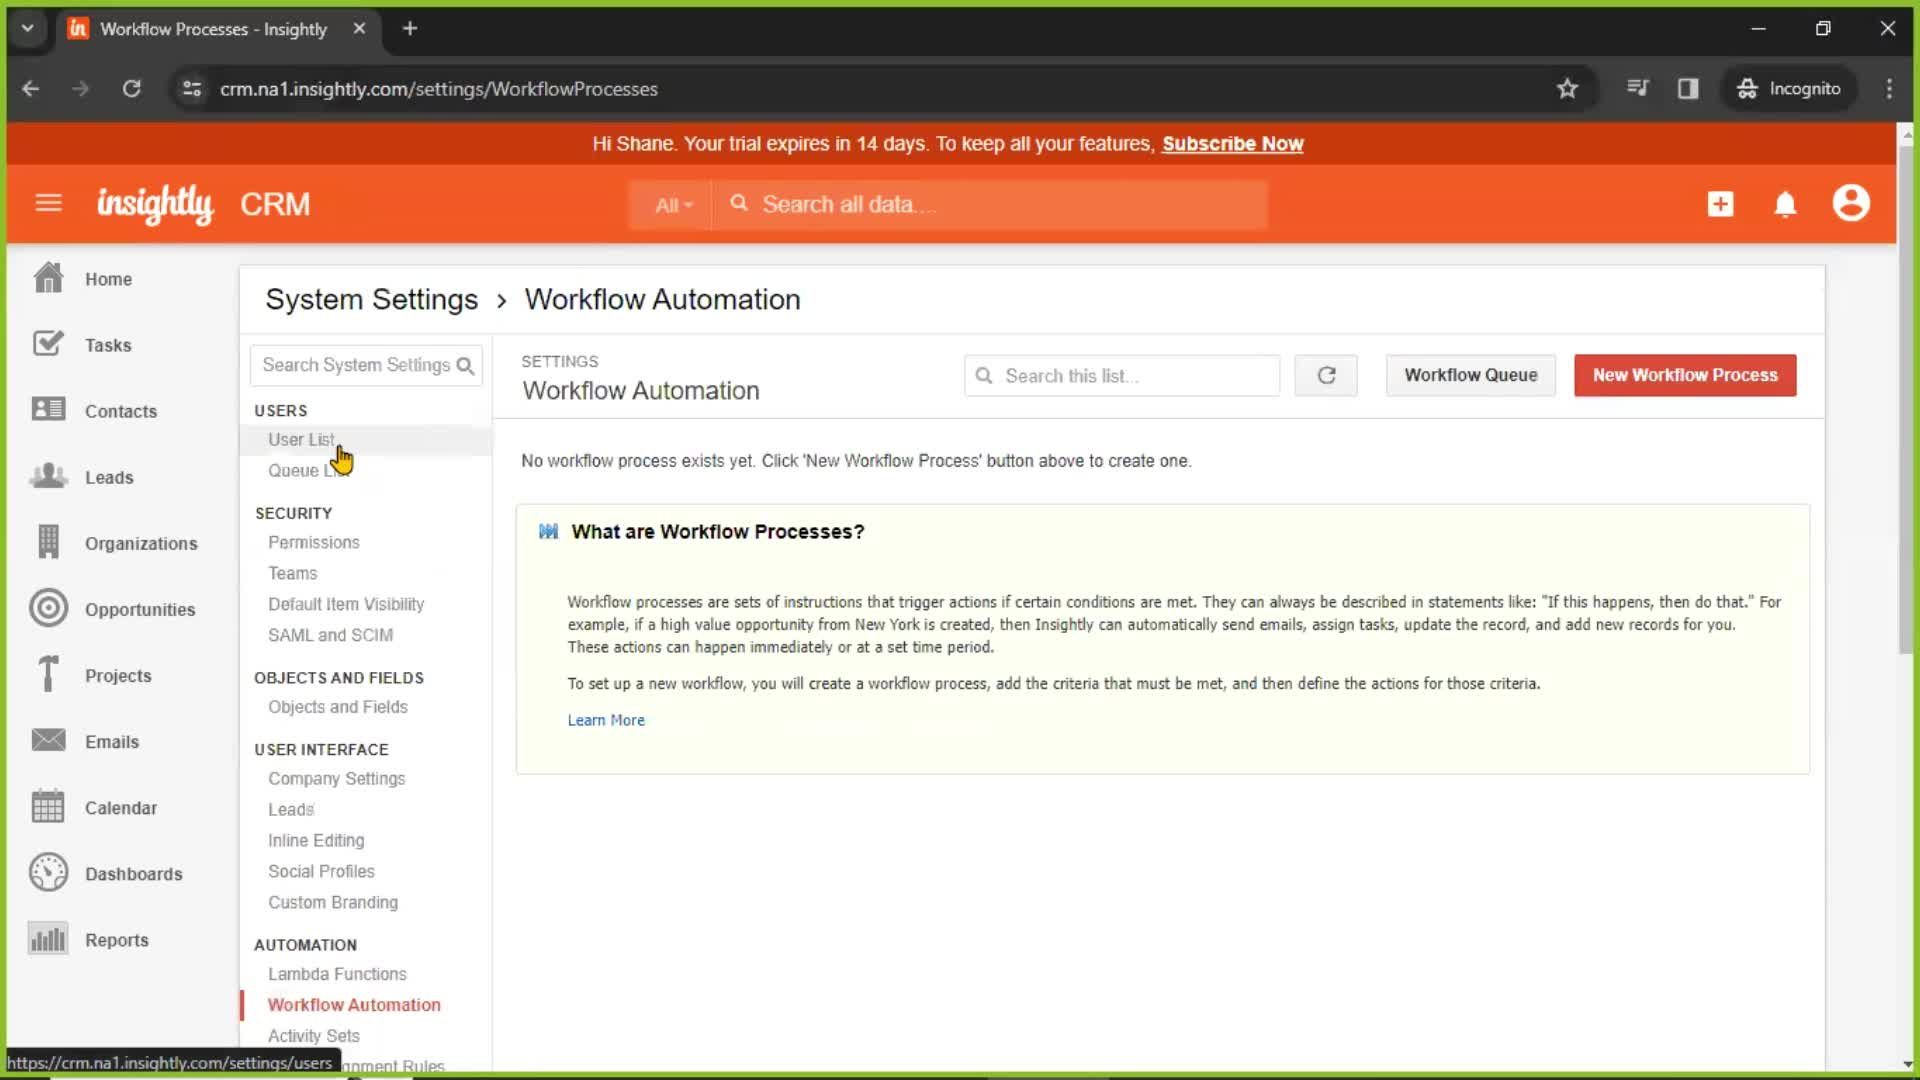Click the Subscribe Now trial banner link
This screenshot has height=1080, width=1920.
[x=1233, y=144]
